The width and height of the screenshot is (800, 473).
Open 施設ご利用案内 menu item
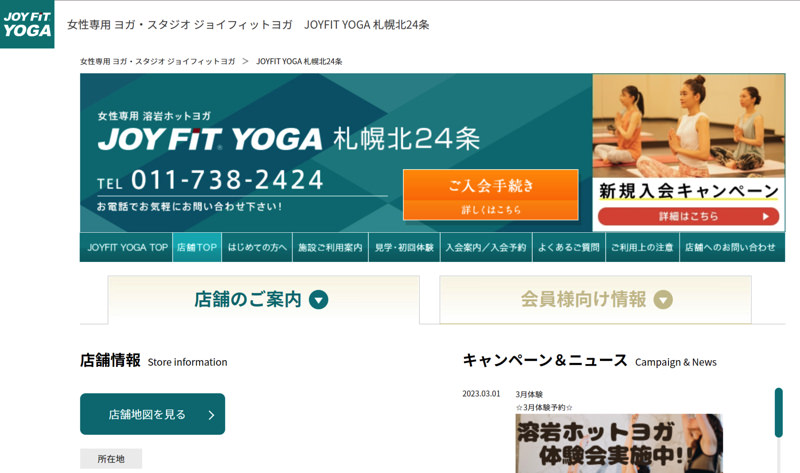point(330,247)
